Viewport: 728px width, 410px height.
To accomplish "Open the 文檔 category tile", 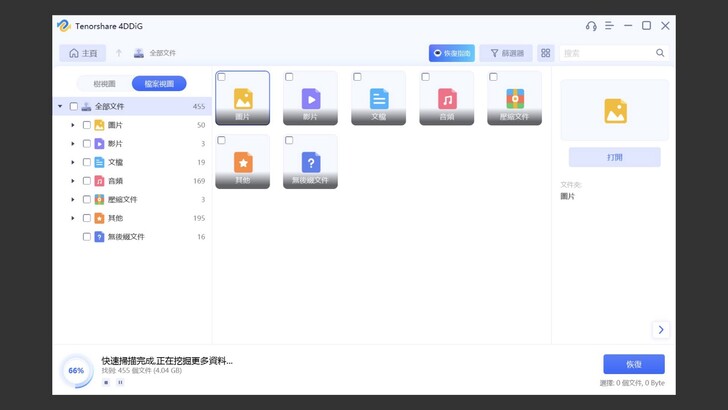I will pyautogui.click(x=378, y=98).
